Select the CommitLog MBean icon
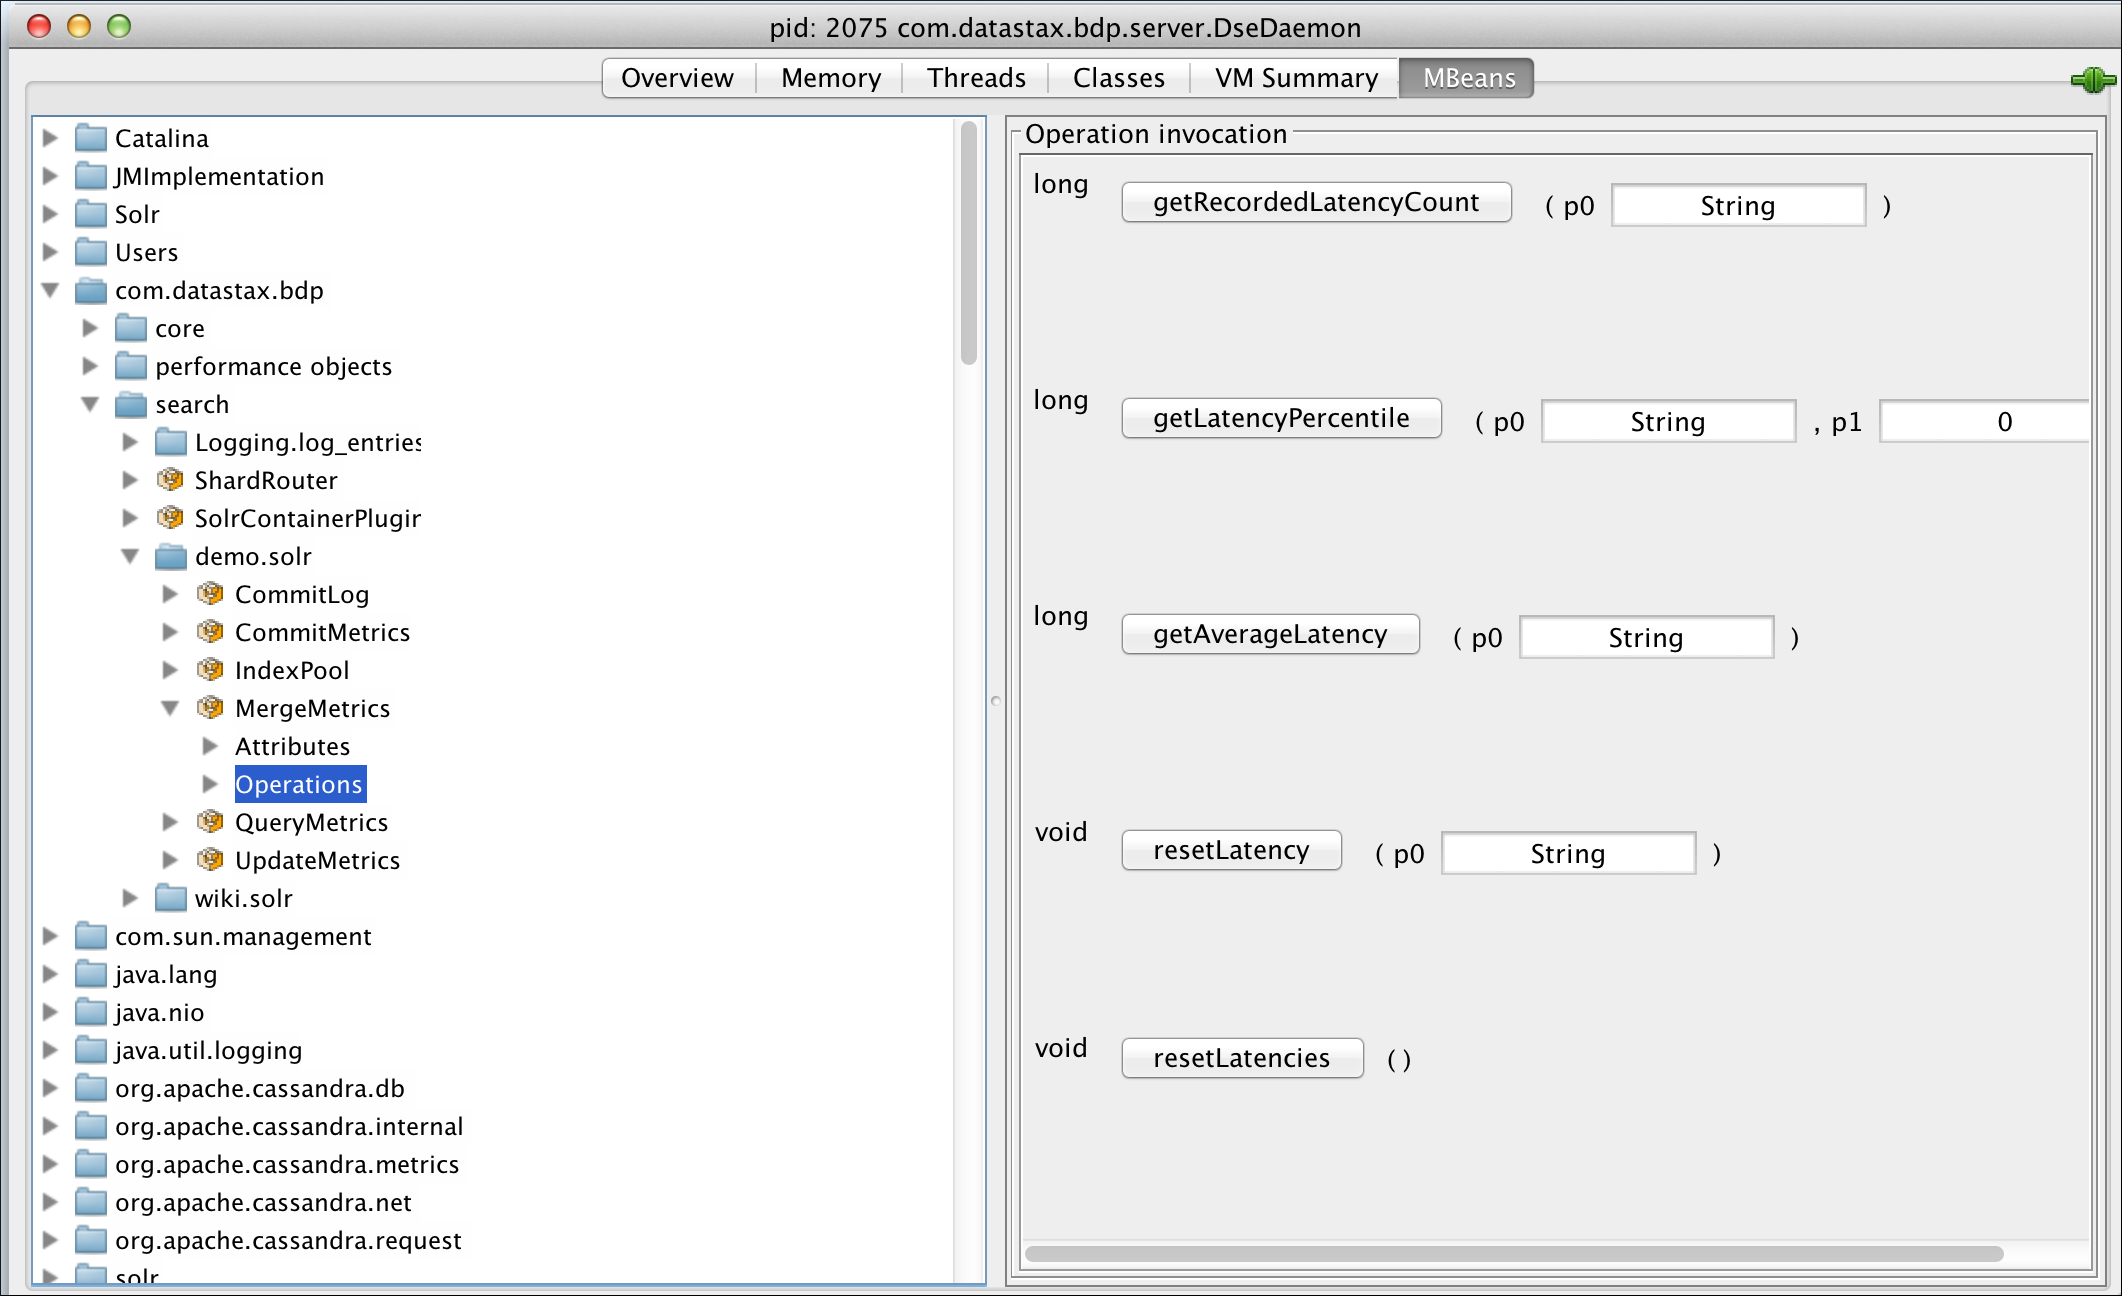This screenshot has width=2122, height=1296. point(210,594)
